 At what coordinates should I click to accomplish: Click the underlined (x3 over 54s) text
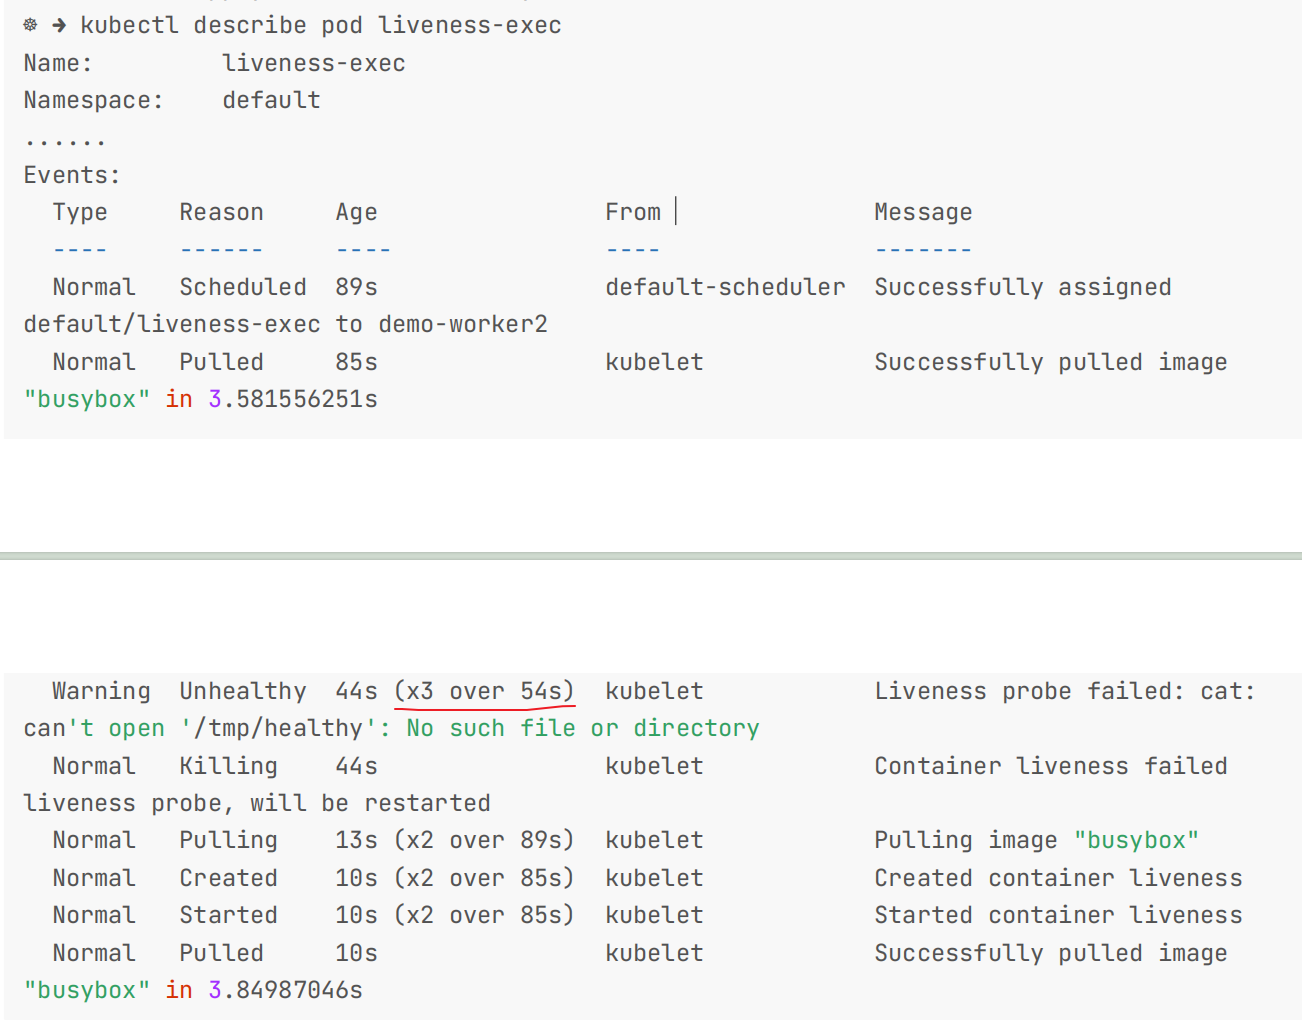point(485,691)
